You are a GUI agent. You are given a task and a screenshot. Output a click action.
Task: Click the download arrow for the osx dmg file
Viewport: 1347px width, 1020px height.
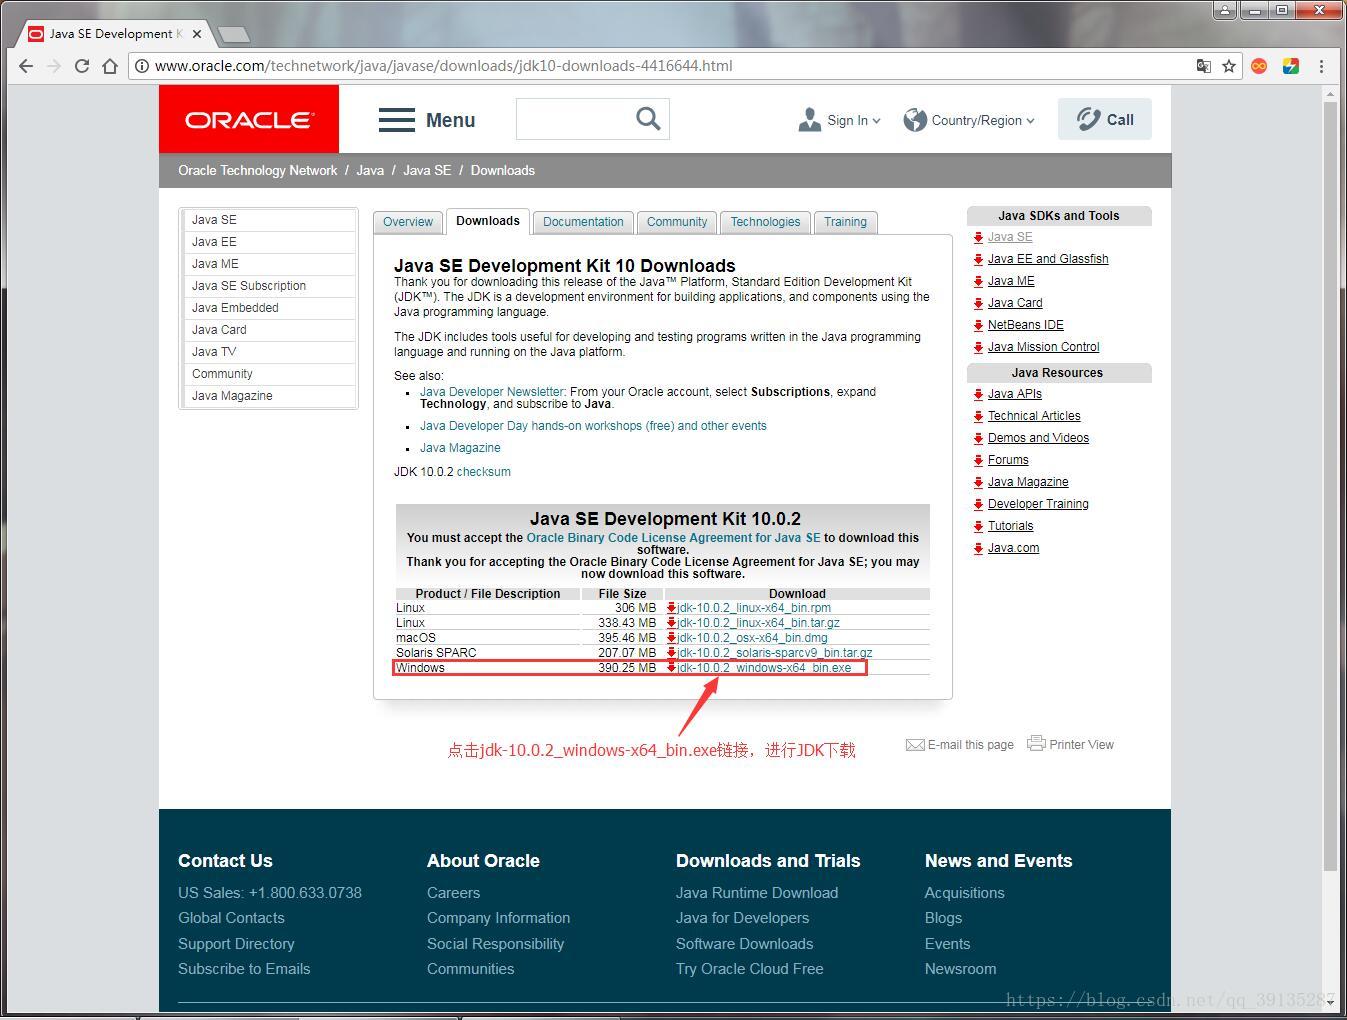(671, 638)
